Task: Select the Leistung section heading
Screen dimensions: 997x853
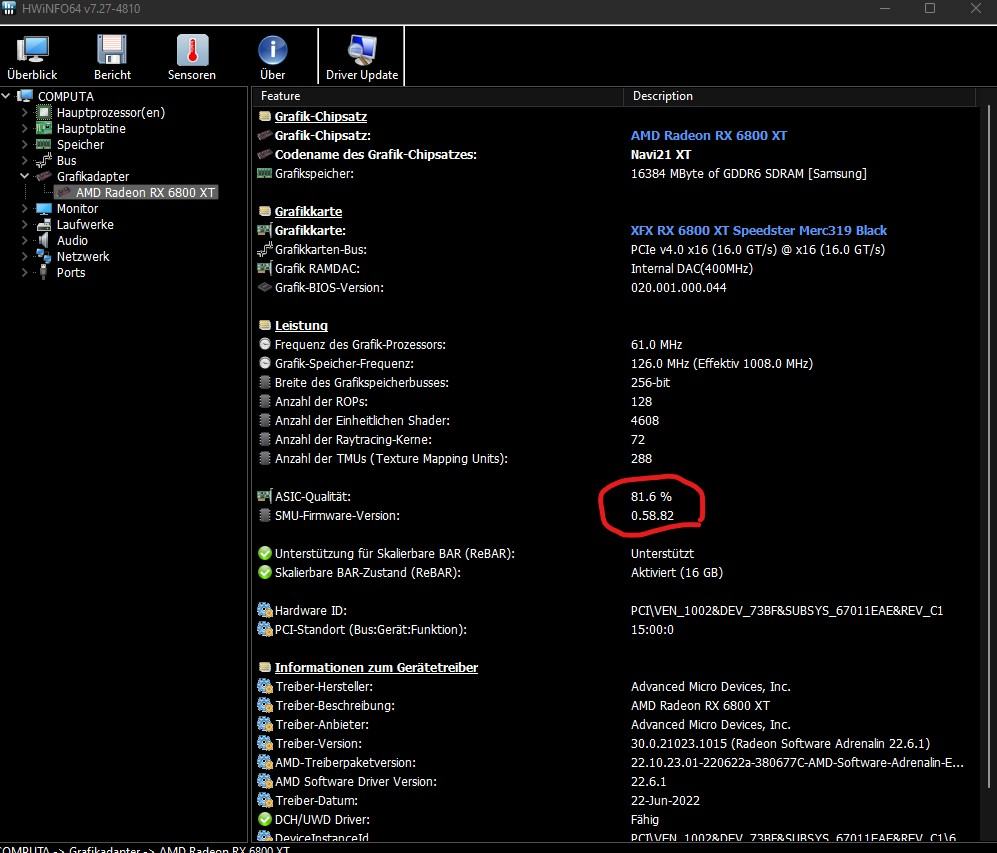Action: (x=301, y=325)
